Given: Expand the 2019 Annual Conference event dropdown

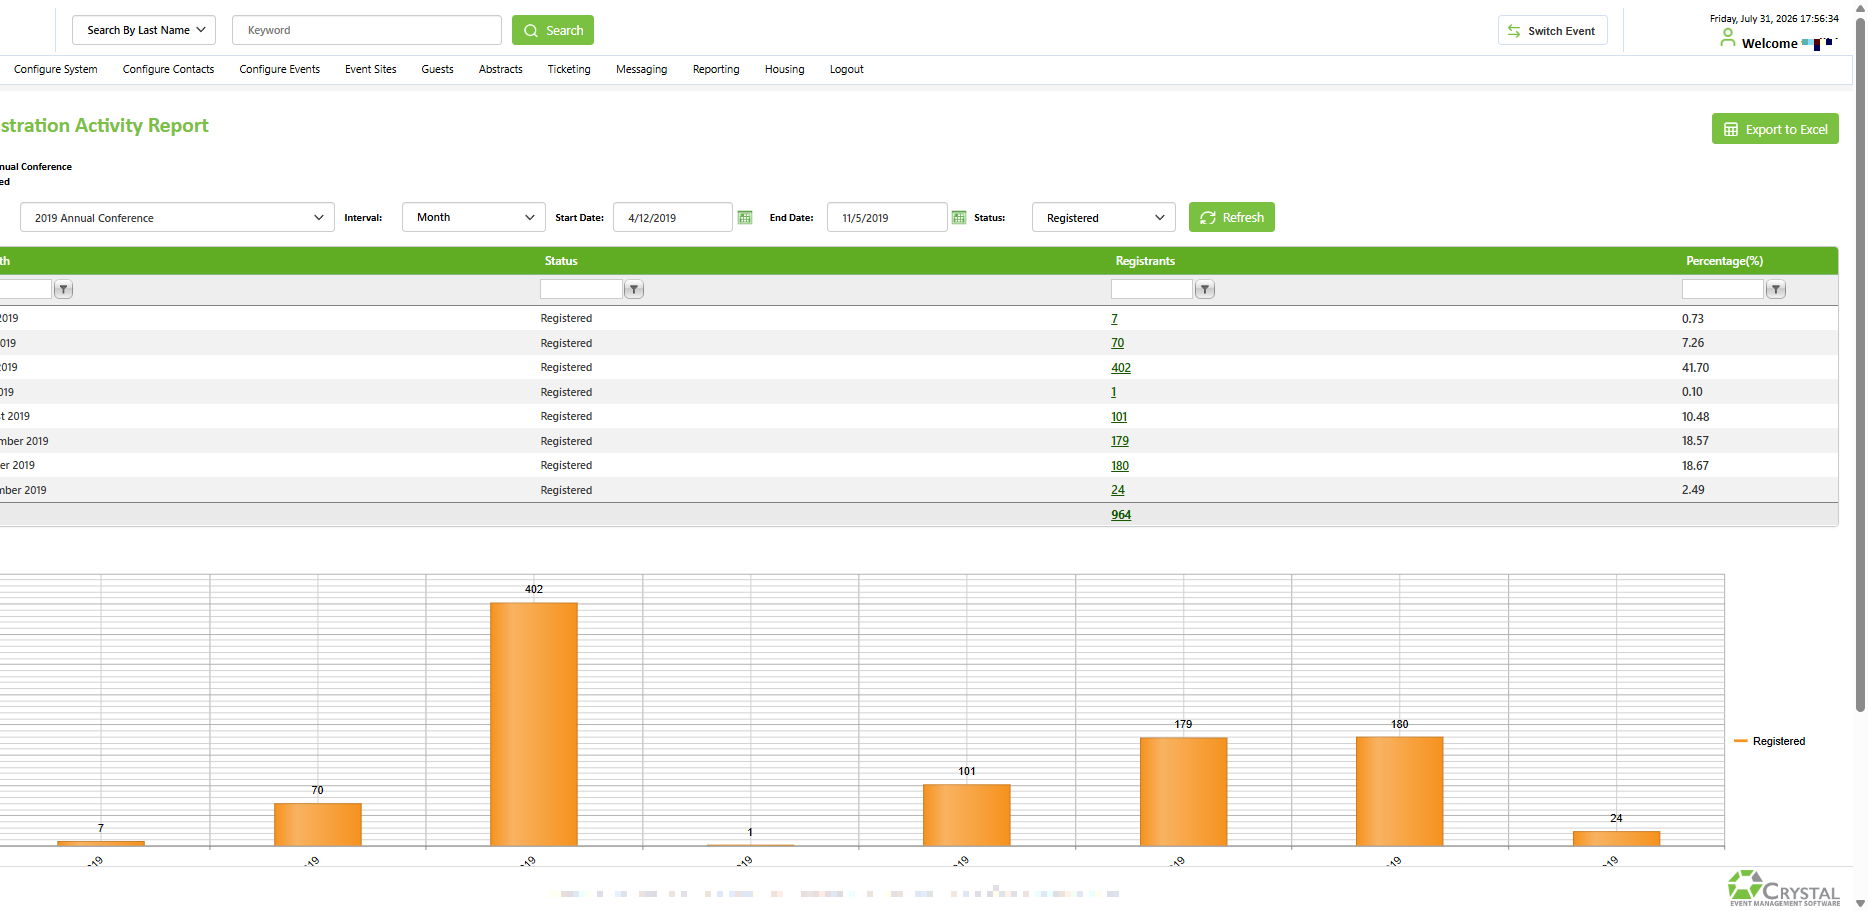Looking at the screenshot, I should tap(177, 218).
